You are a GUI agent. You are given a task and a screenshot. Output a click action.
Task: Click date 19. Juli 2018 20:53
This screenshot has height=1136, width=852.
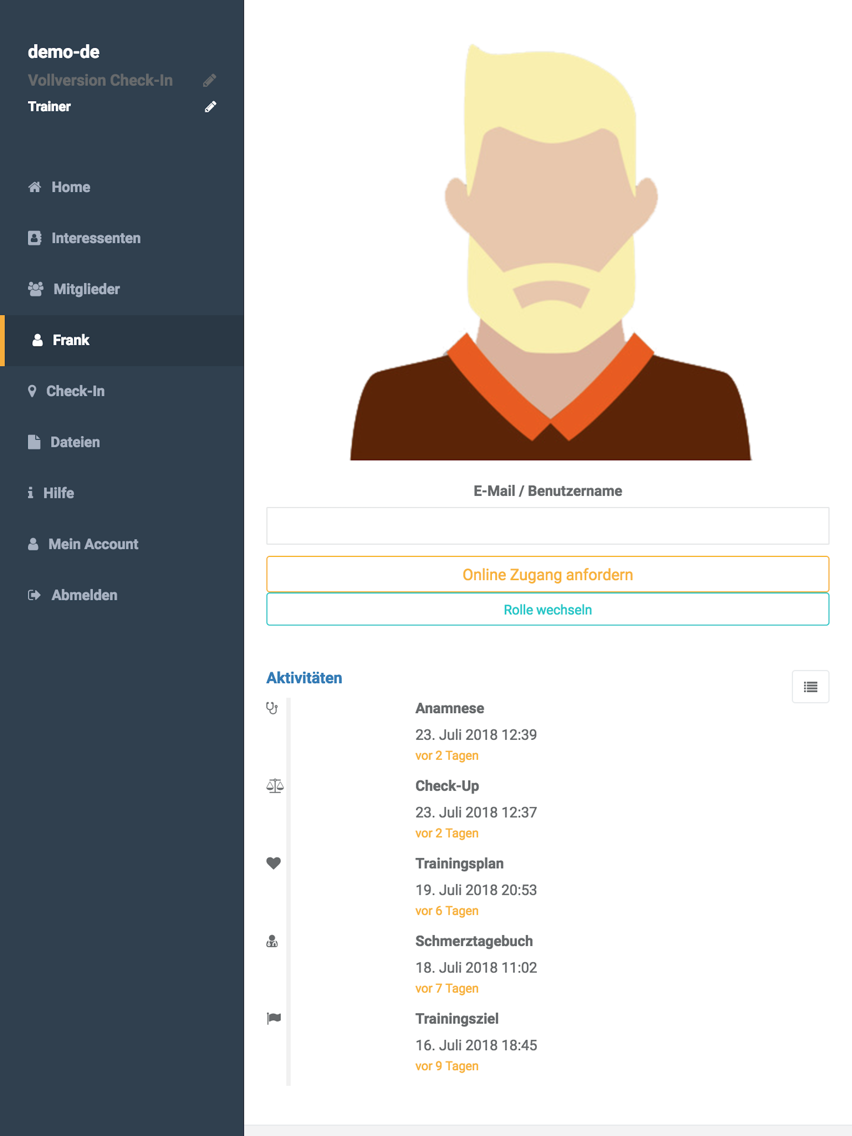[476, 890]
